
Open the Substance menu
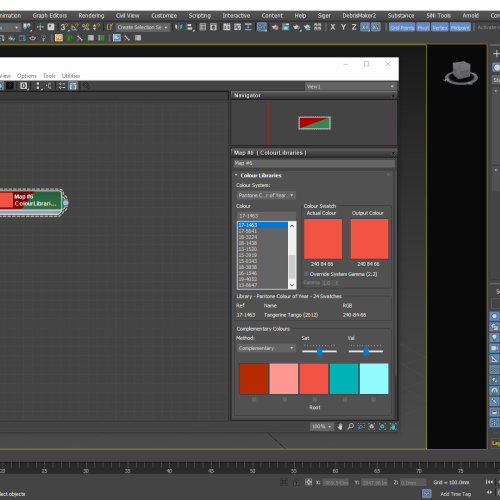tap(401, 15)
